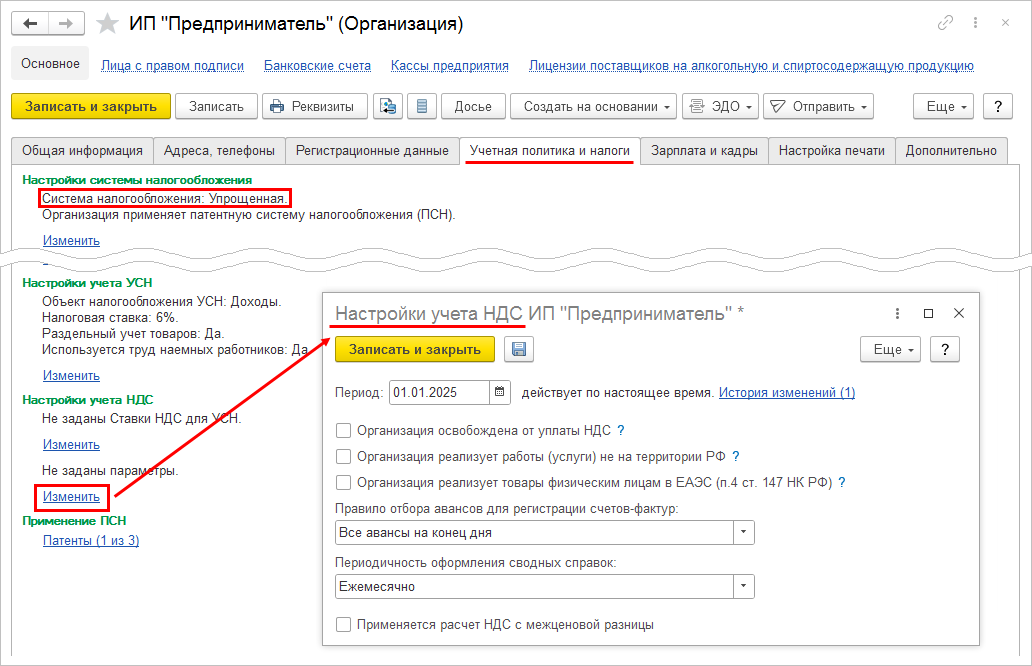The image size is (1032, 666).
Task: Switch to Дополнительно tab
Action: tap(951, 151)
